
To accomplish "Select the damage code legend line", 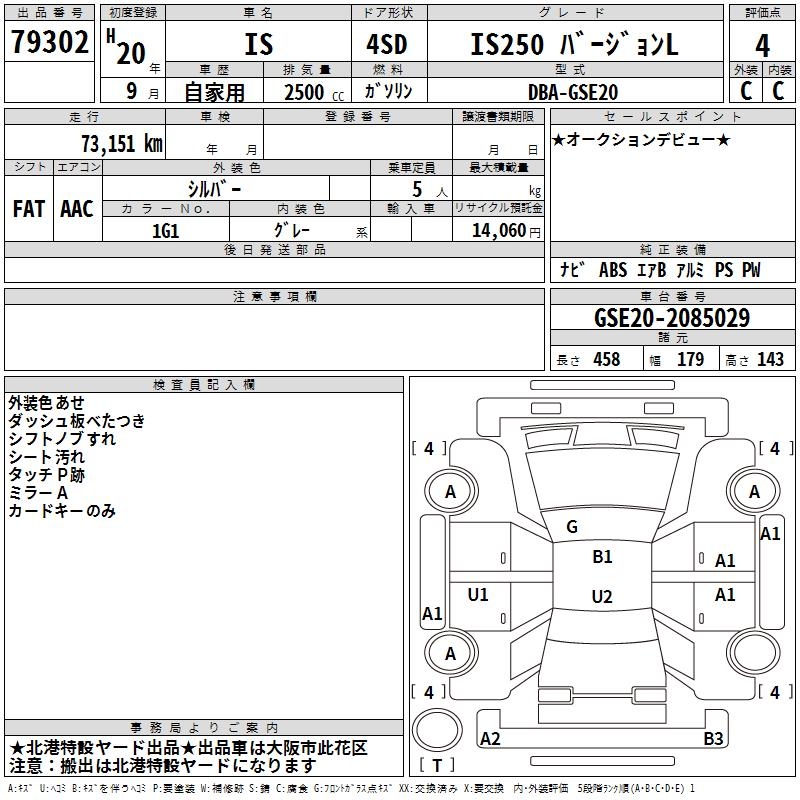I will click(x=351, y=789).
